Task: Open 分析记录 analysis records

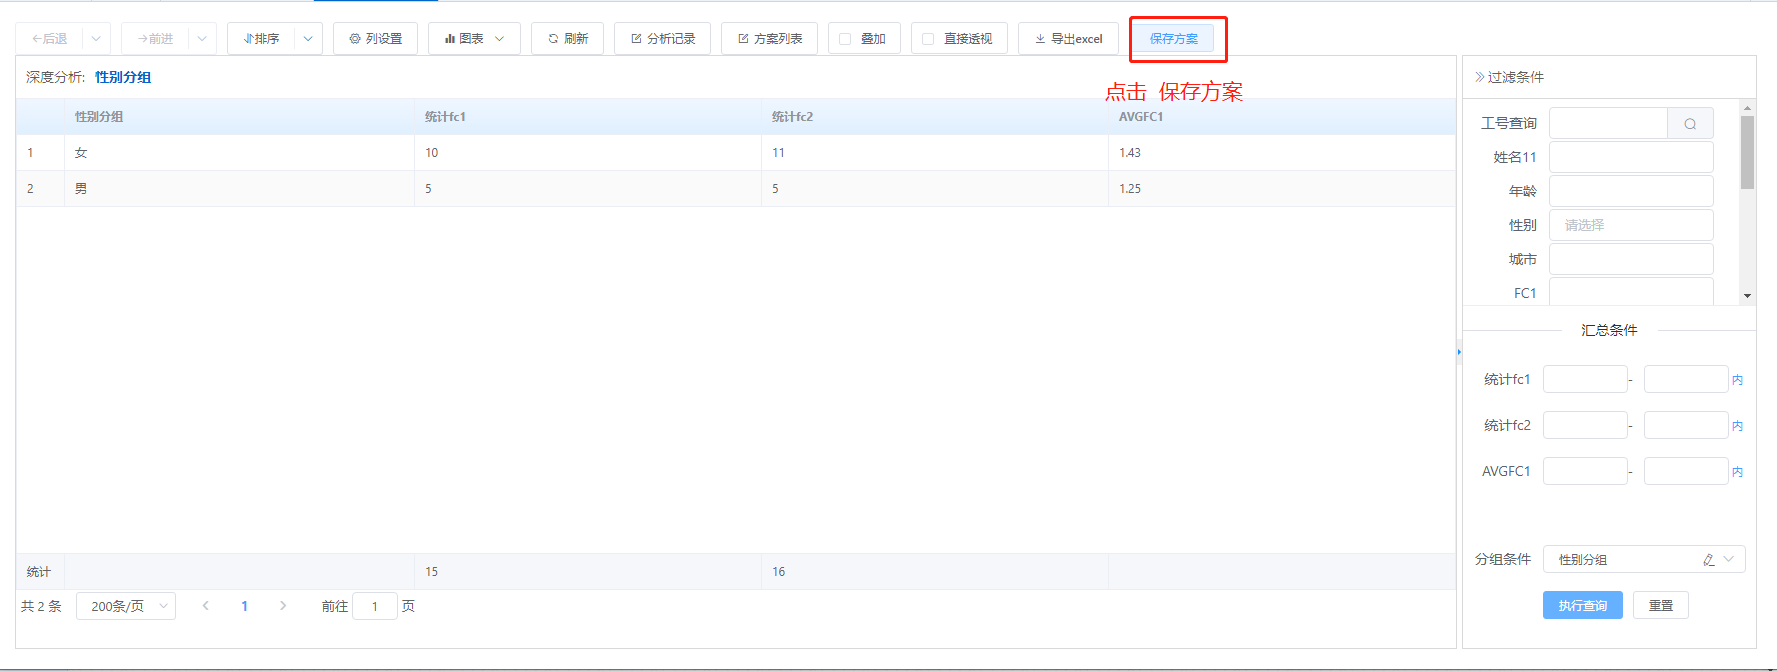Action: [x=662, y=39]
